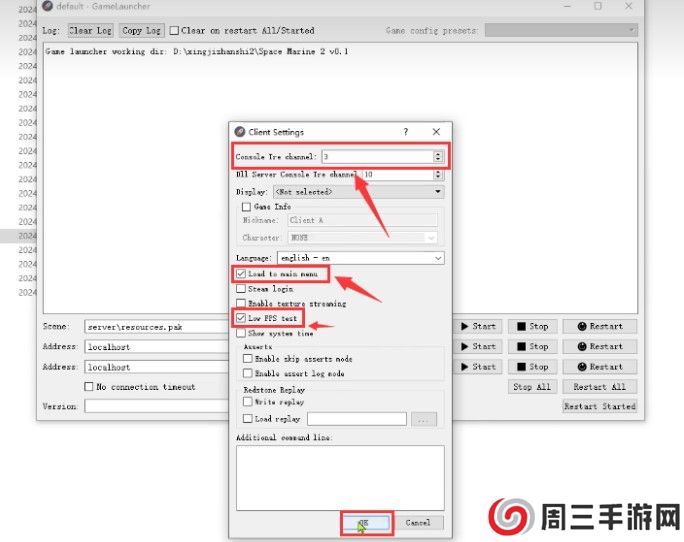Click the stepper arrows for Dll Server Console channel

click(438, 174)
